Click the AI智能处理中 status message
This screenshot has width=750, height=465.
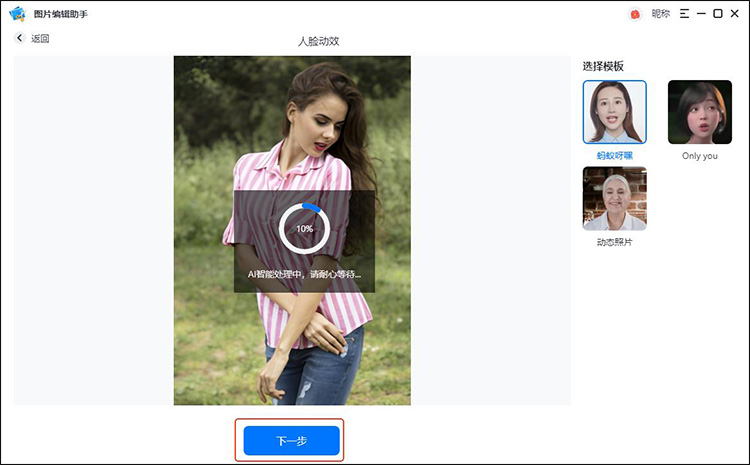(304, 273)
